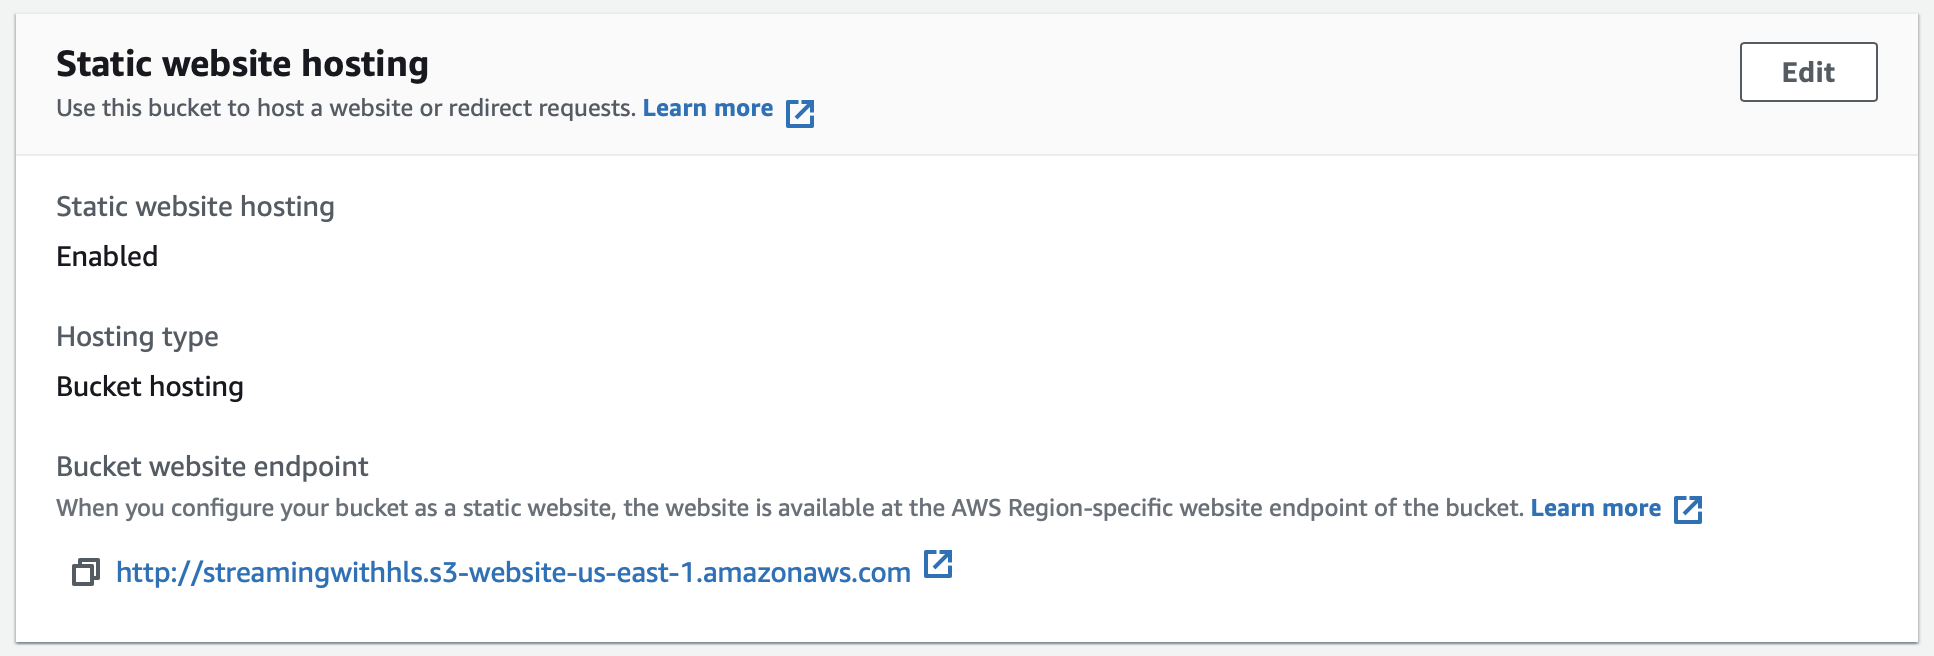Image resolution: width=1934 pixels, height=656 pixels.
Task: Select the bold Static website hosting heading
Action: [242, 64]
